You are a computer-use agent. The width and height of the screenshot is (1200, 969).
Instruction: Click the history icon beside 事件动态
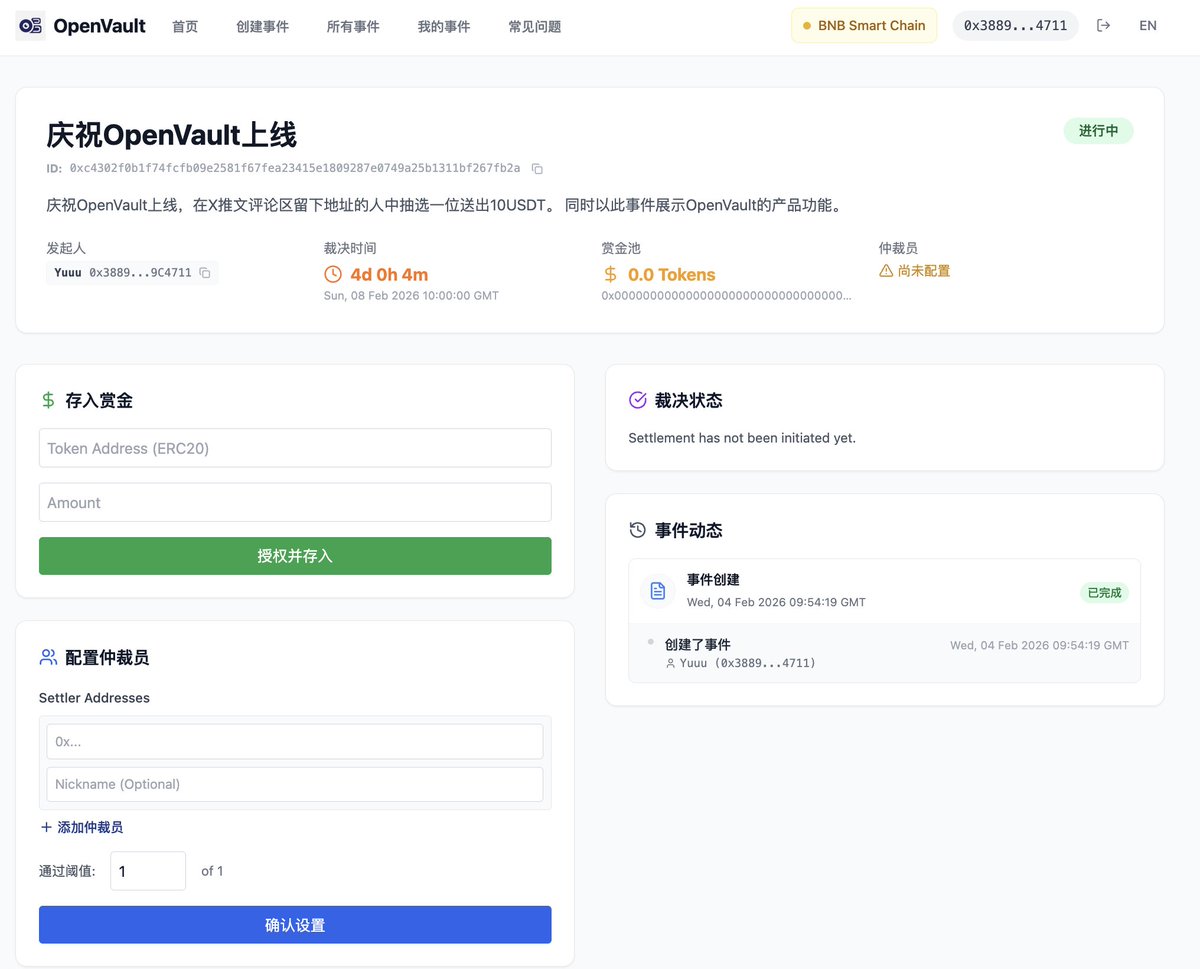tap(638, 530)
